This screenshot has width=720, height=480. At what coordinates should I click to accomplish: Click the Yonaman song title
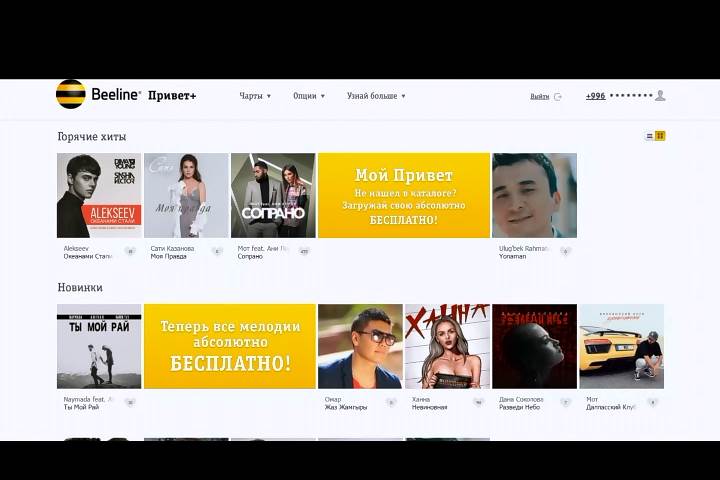[512, 256]
